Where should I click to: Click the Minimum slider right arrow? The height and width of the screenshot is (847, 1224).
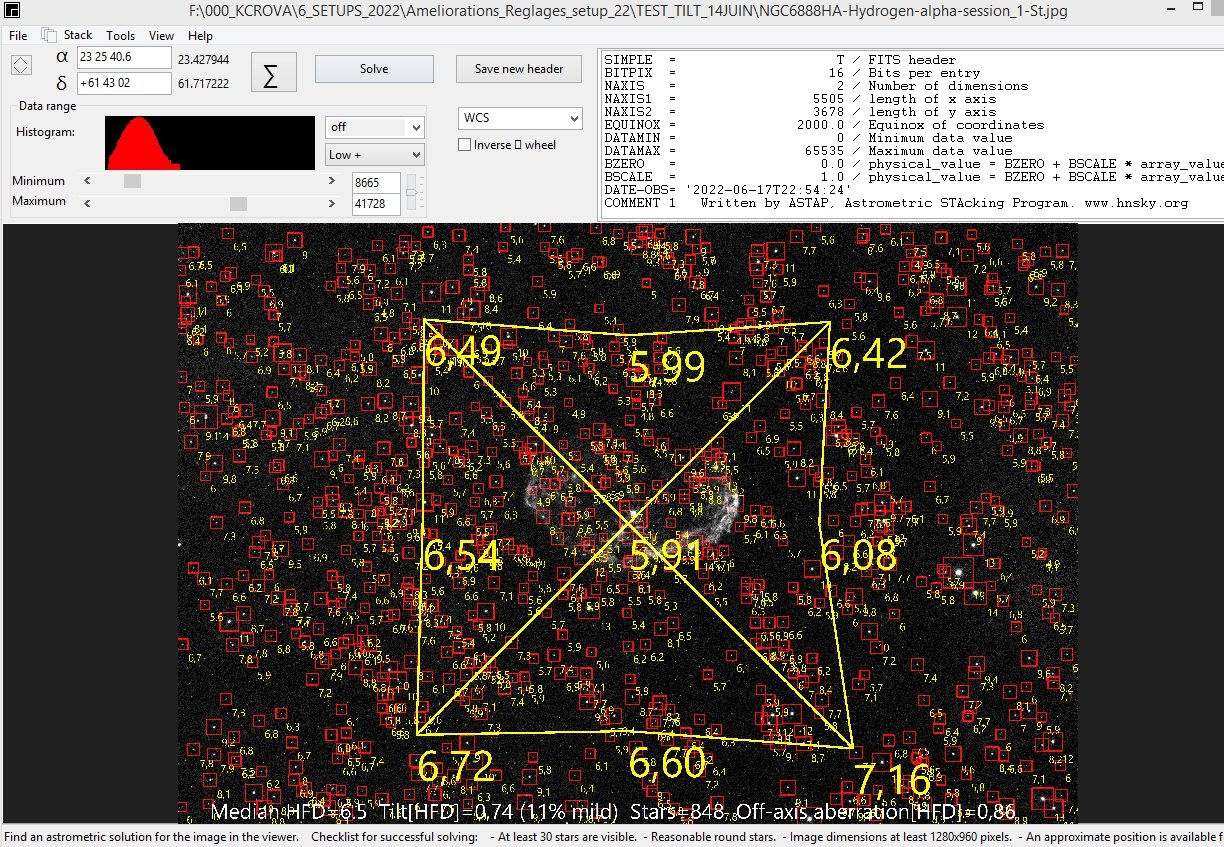click(331, 181)
